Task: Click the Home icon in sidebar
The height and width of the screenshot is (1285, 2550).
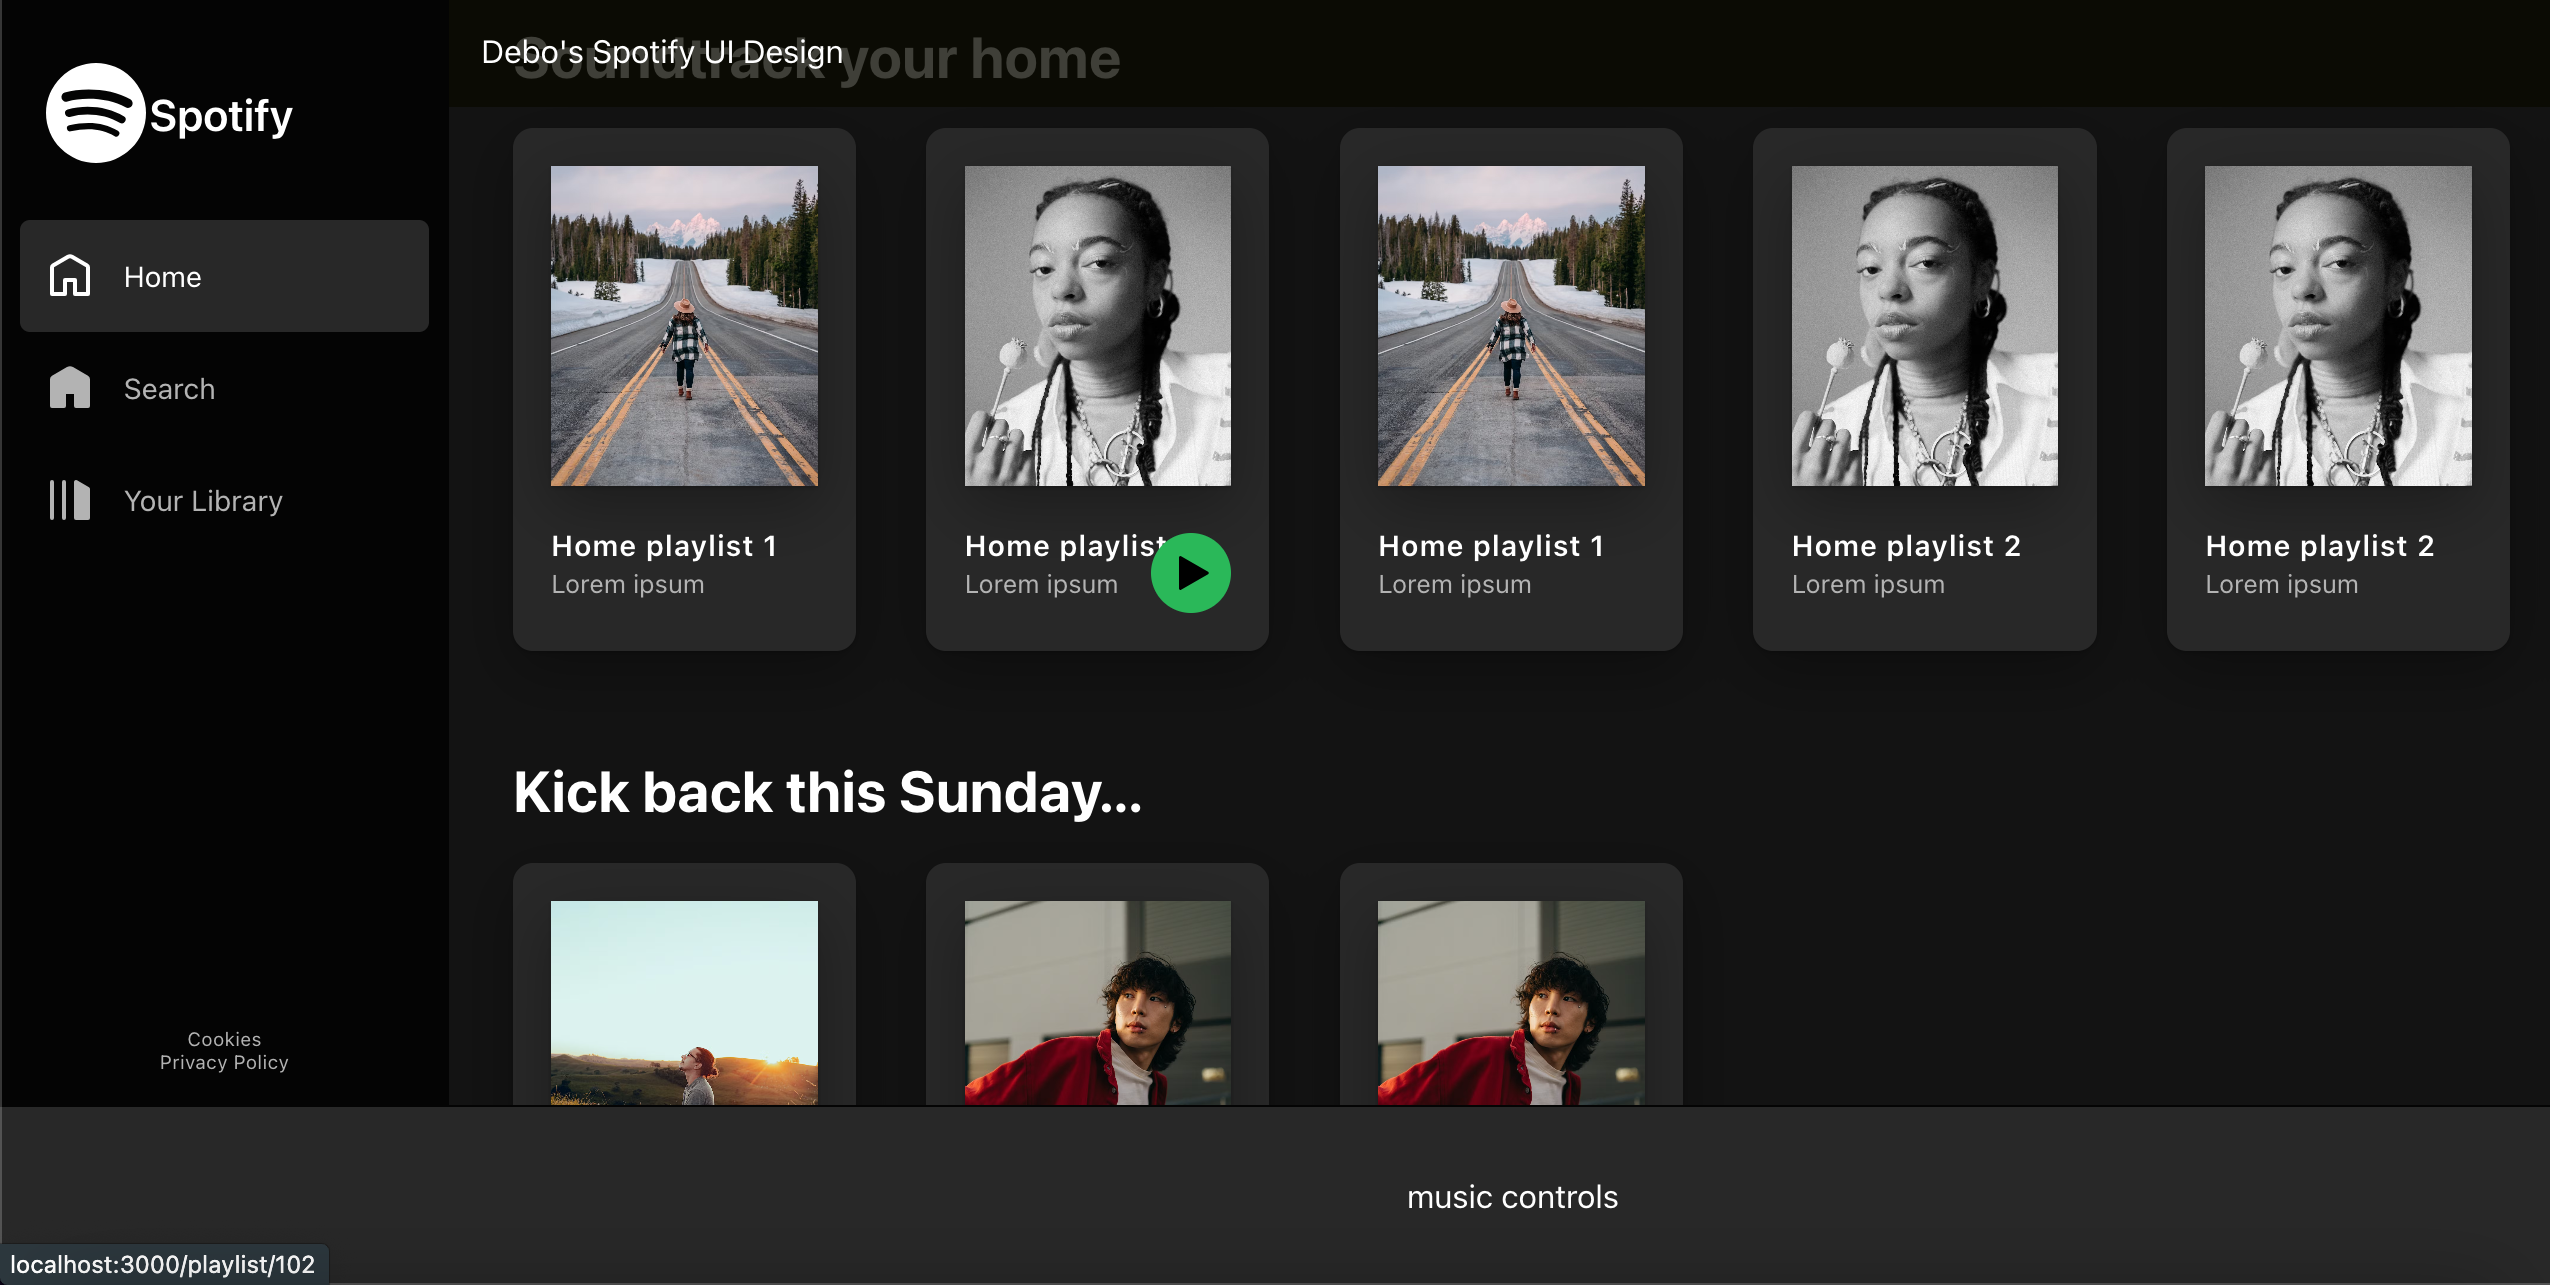Action: [x=70, y=276]
